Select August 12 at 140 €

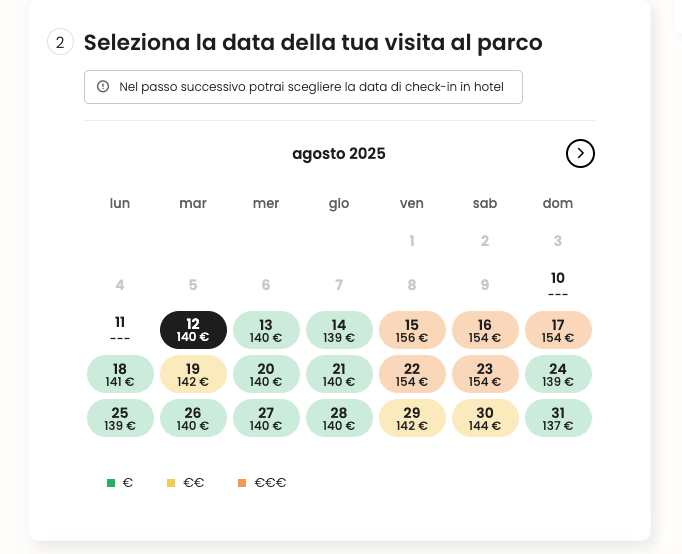click(193, 330)
